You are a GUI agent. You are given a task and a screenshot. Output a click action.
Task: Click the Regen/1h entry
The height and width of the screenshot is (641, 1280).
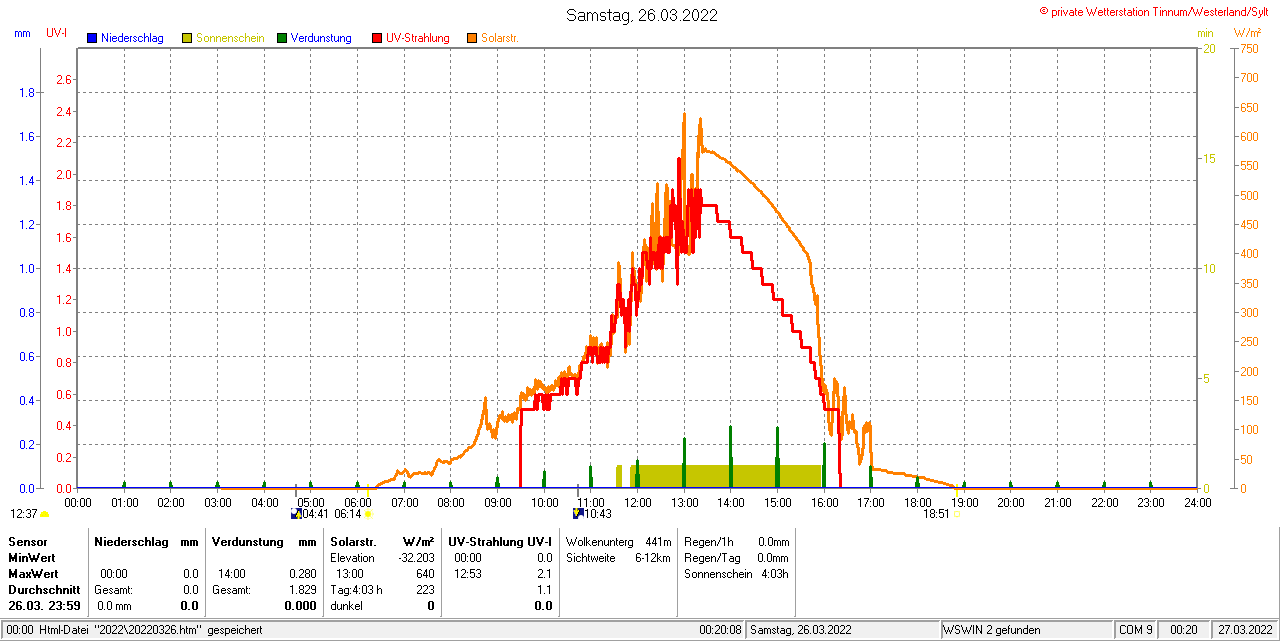(x=737, y=541)
